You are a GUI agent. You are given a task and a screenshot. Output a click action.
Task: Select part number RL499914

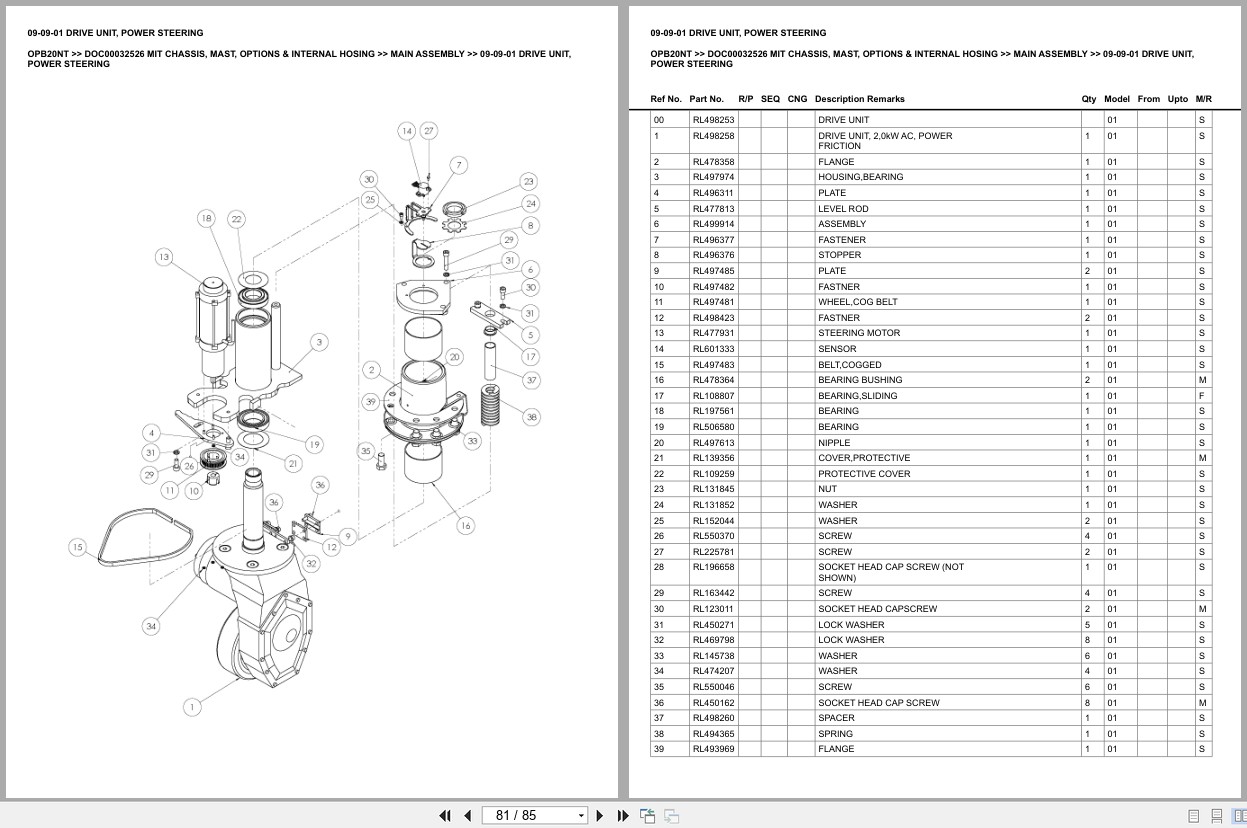point(713,224)
